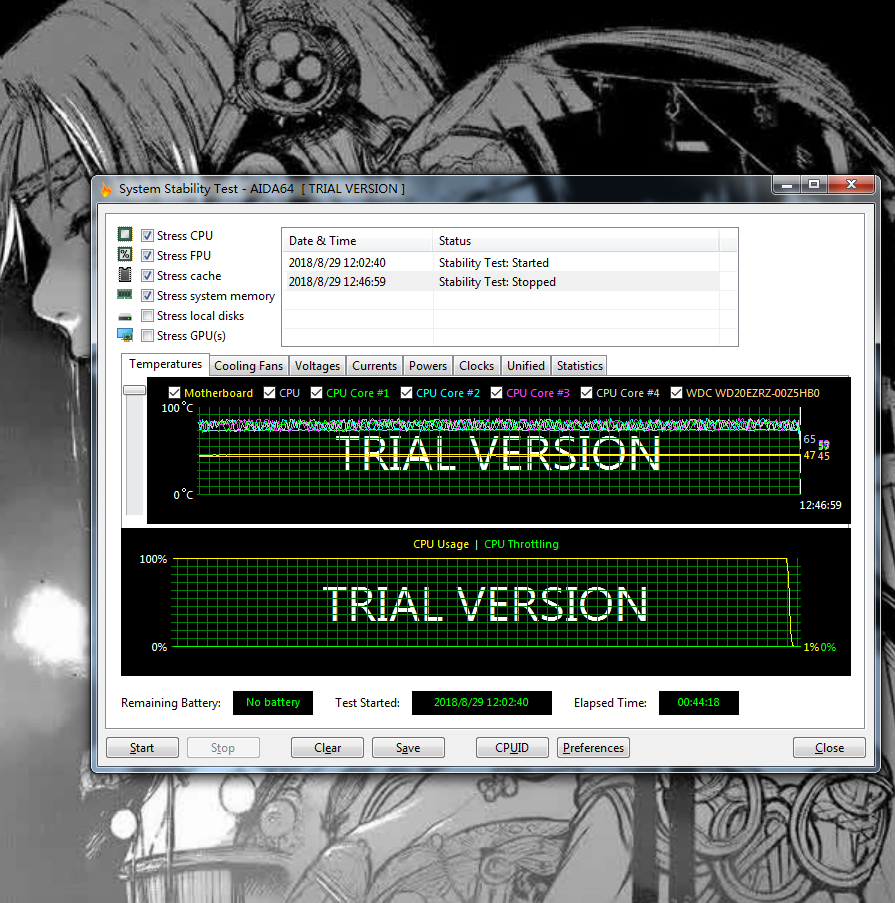Open the Voltages tab
This screenshot has width=895, height=903.
317,366
